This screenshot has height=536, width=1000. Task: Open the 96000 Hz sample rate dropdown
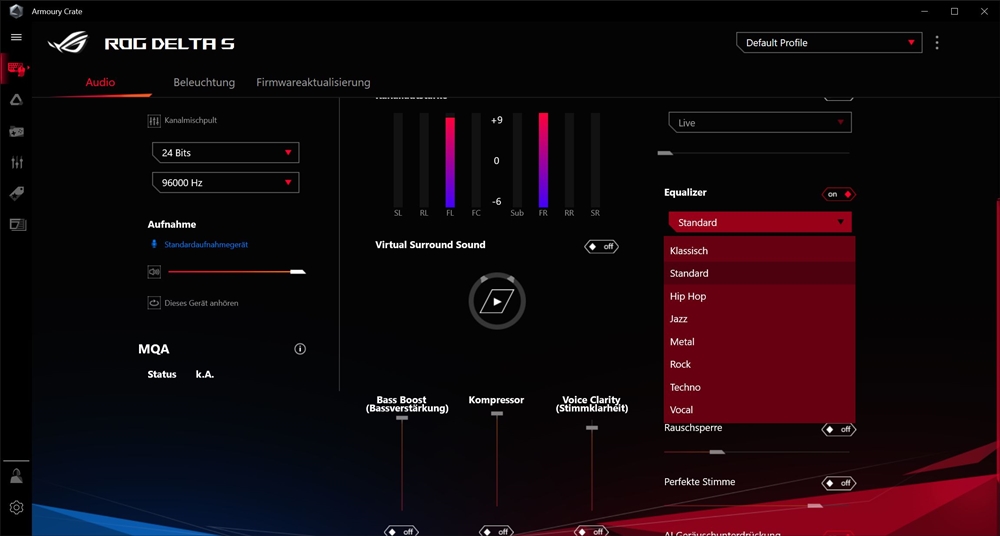(x=225, y=183)
